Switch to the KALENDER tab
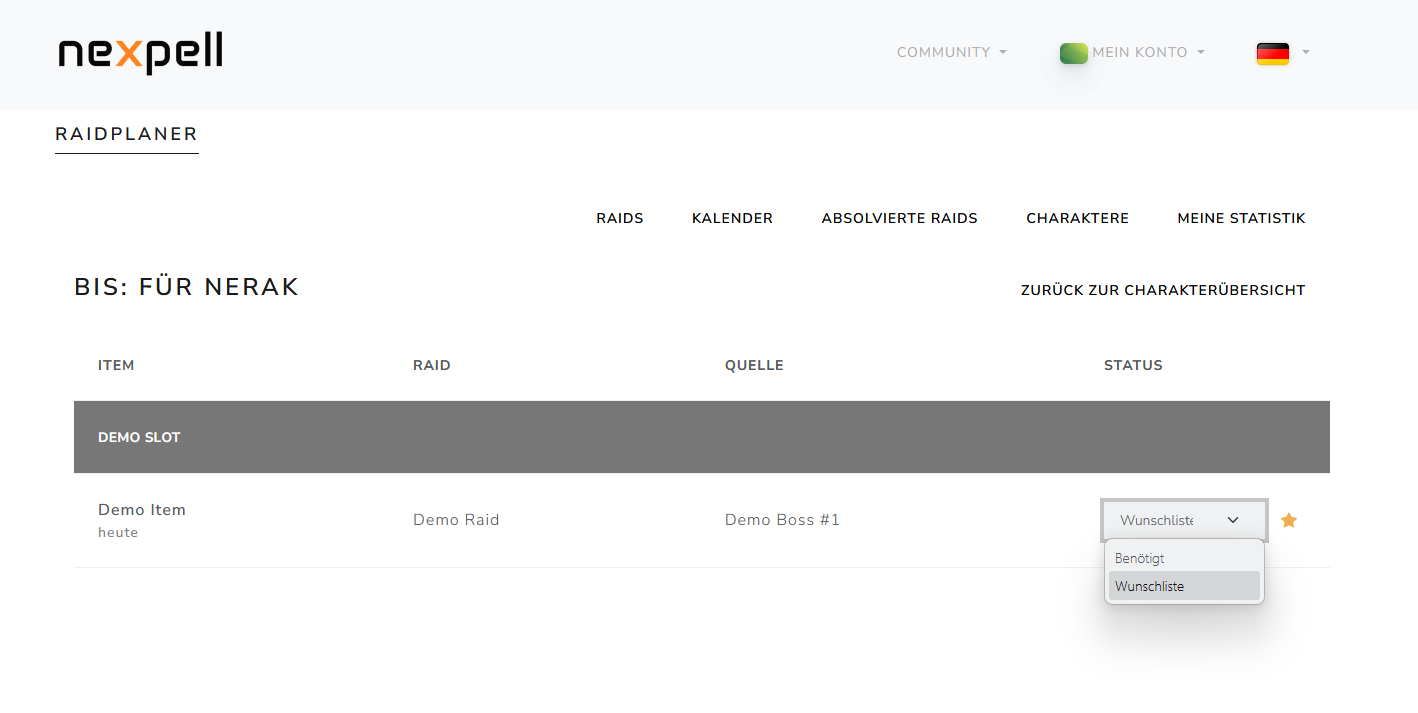Viewport: 1418px width, 713px height. click(732, 218)
